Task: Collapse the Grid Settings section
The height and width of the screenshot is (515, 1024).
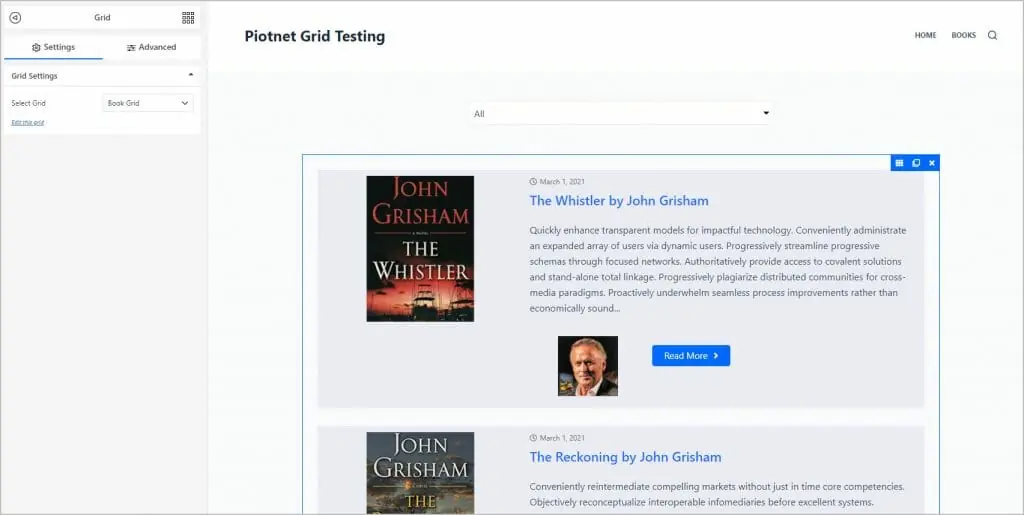Action: pyautogui.click(x=102, y=76)
